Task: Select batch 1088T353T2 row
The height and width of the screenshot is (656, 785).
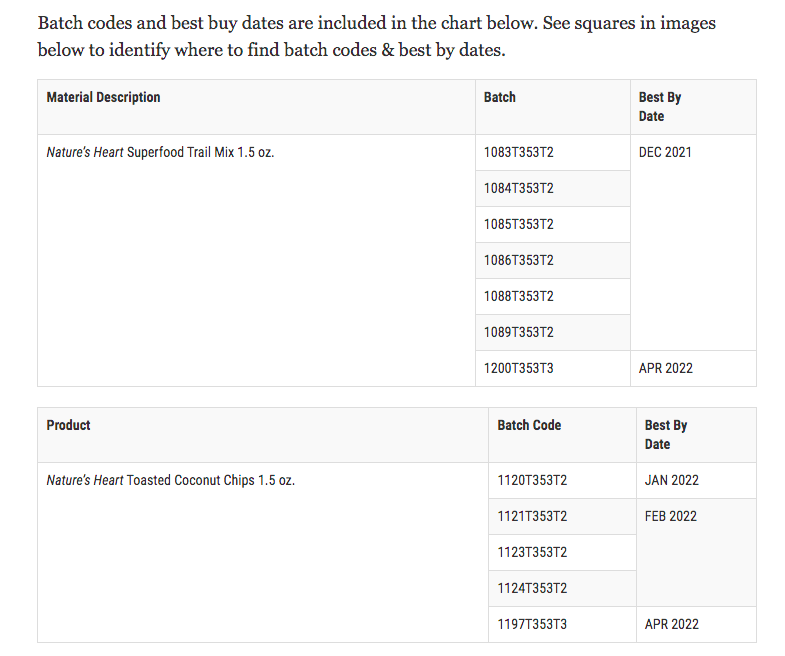Action: coord(553,297)
